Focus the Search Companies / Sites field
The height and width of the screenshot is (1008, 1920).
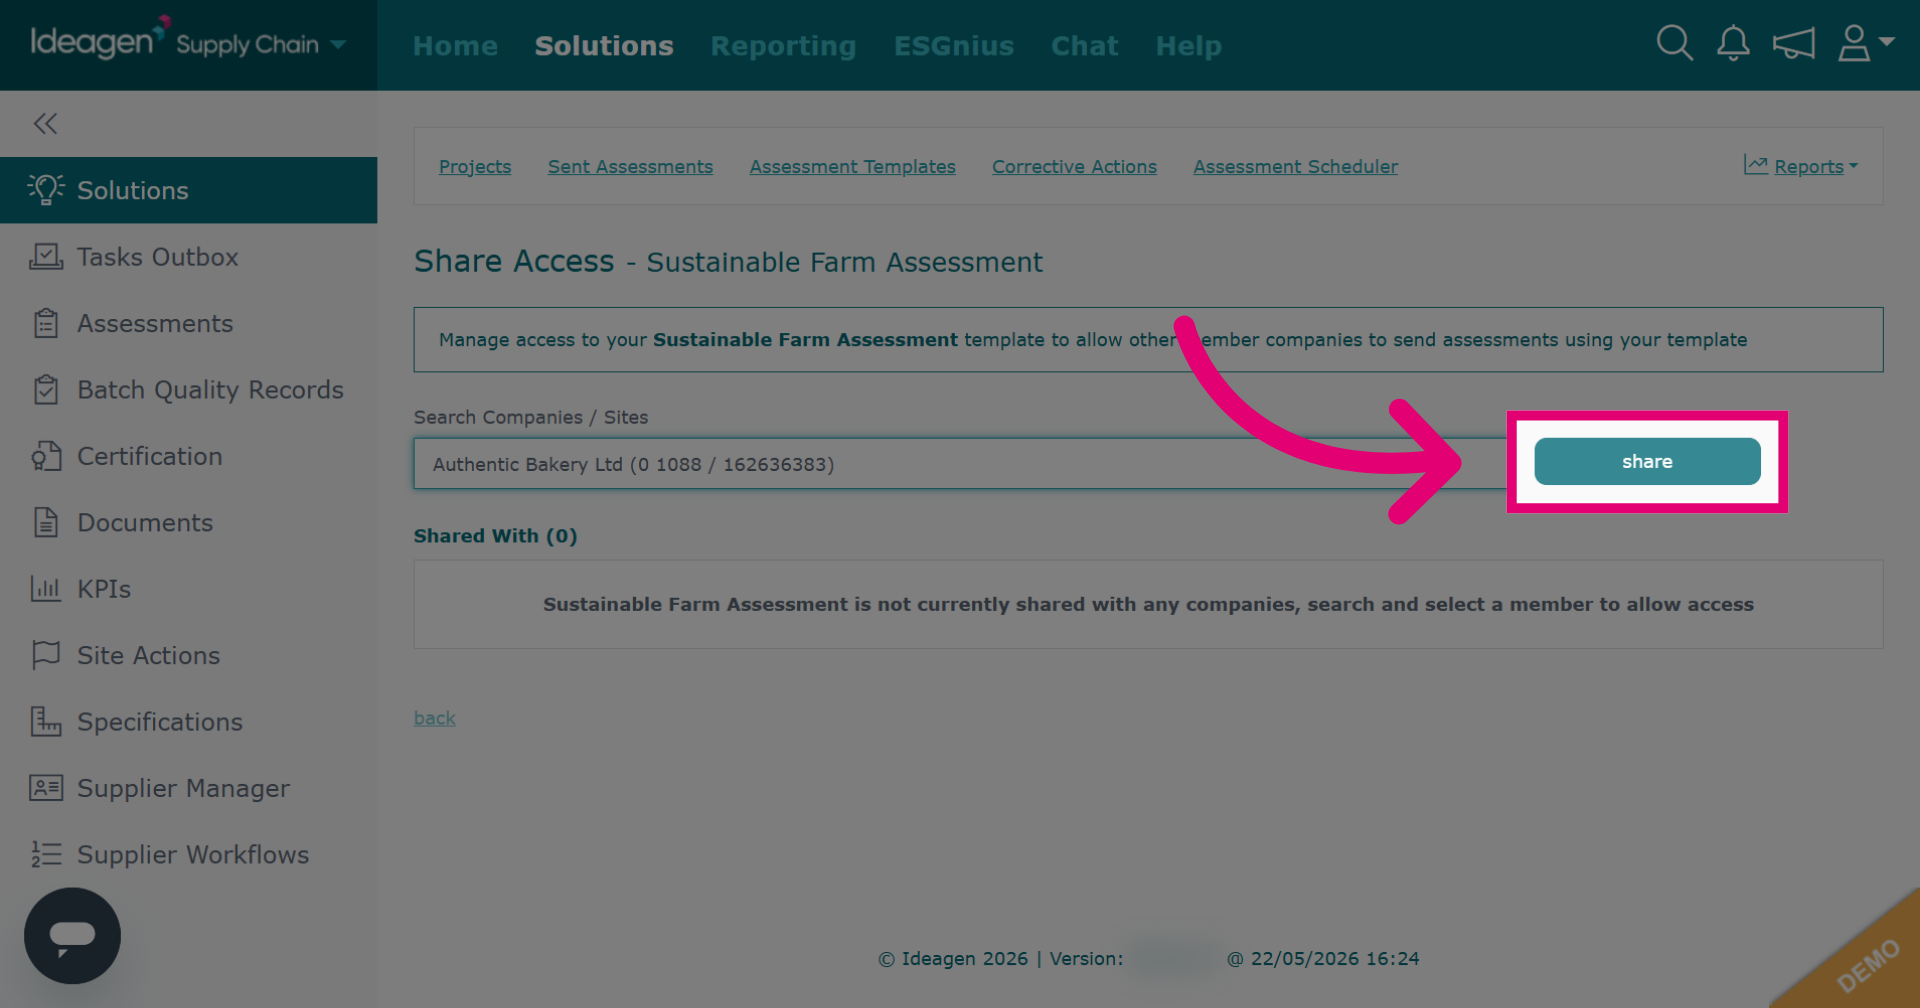click(960, 464)
